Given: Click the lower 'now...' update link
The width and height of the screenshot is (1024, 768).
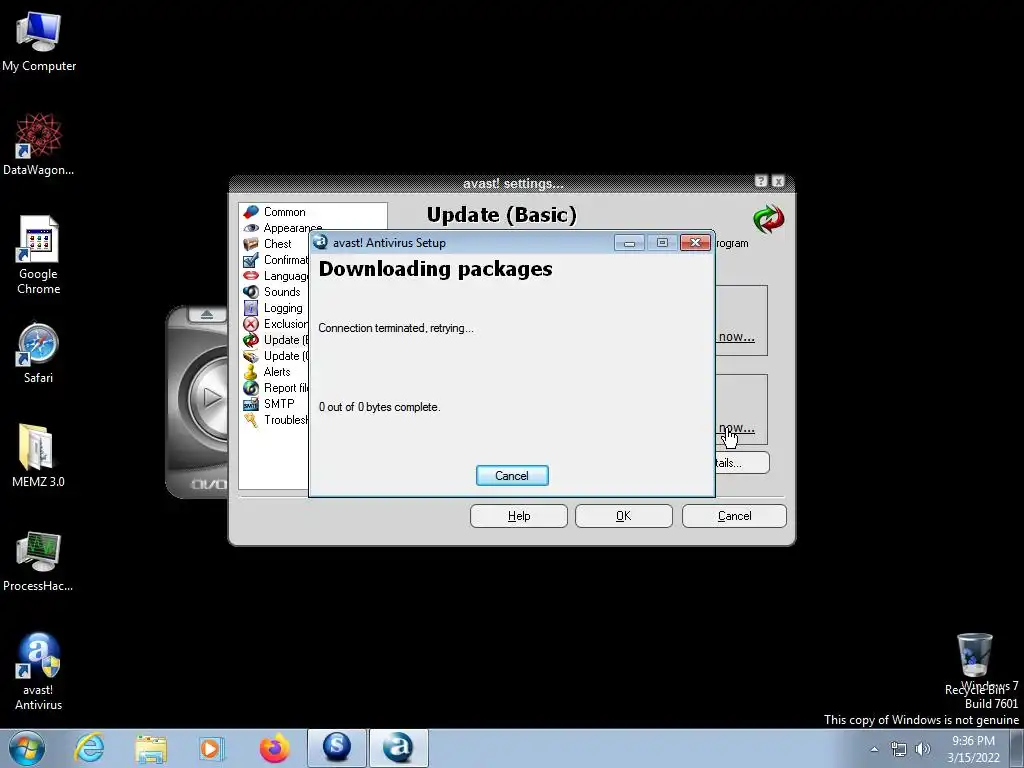Looking at the screenshot, I should (736, 428).
